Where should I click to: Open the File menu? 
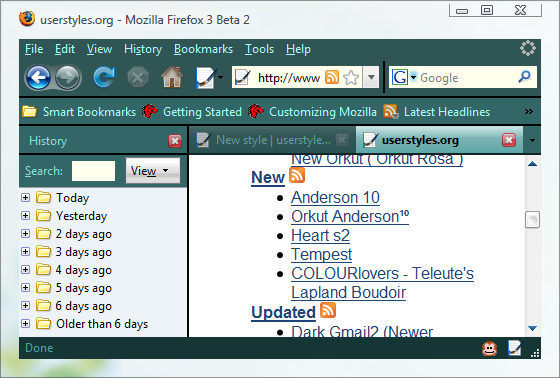coord(34,49)
